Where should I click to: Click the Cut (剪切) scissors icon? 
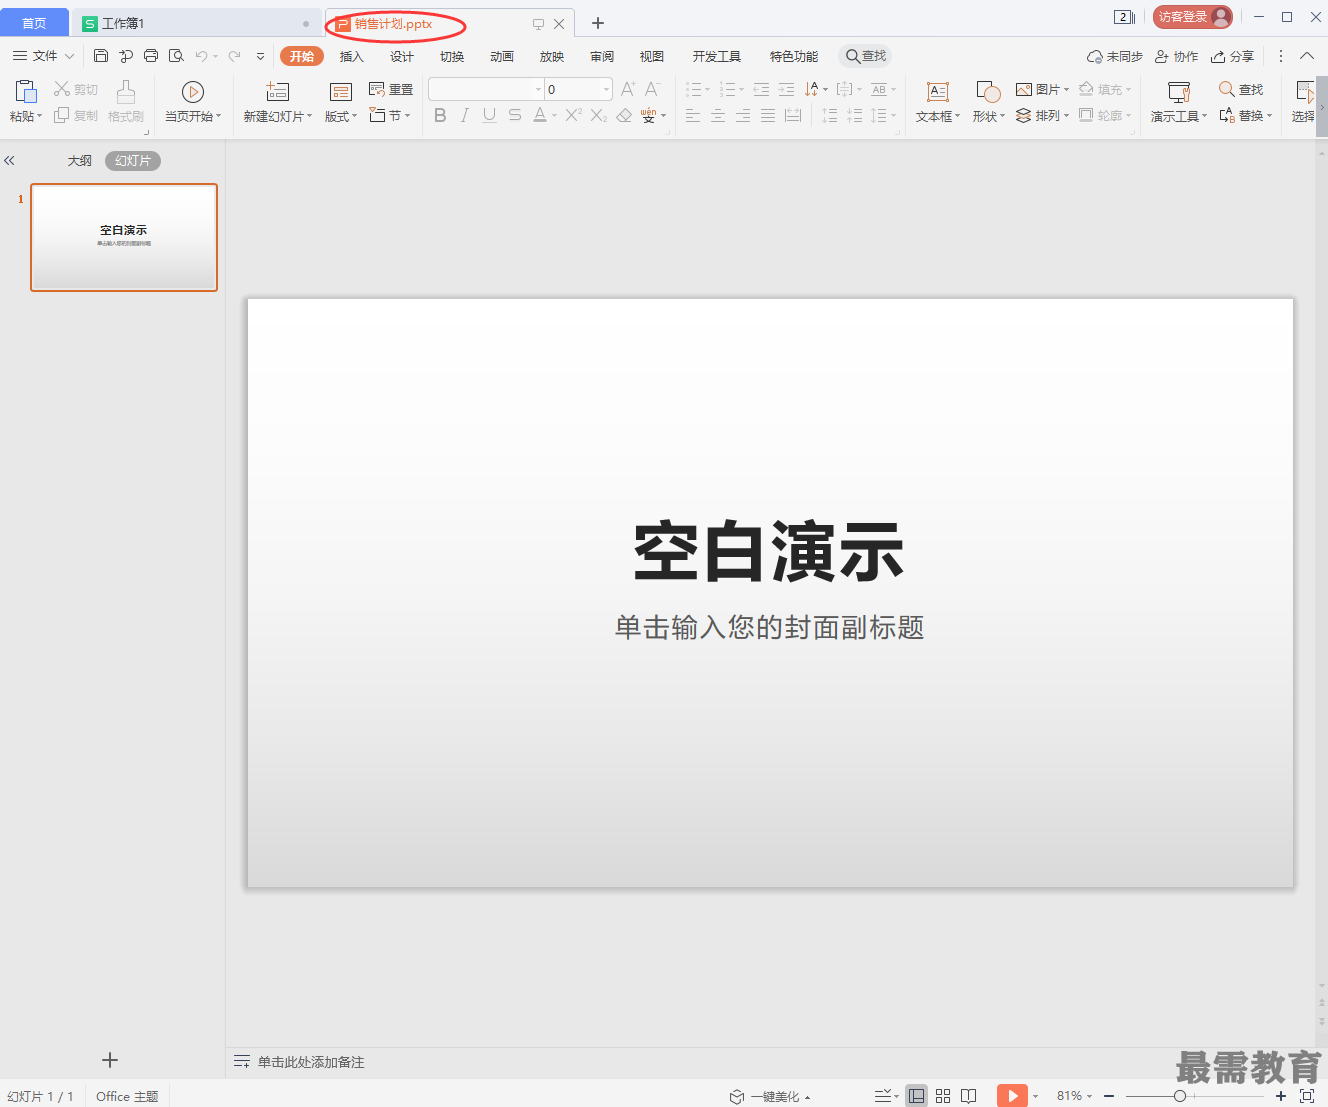[62, 89]
